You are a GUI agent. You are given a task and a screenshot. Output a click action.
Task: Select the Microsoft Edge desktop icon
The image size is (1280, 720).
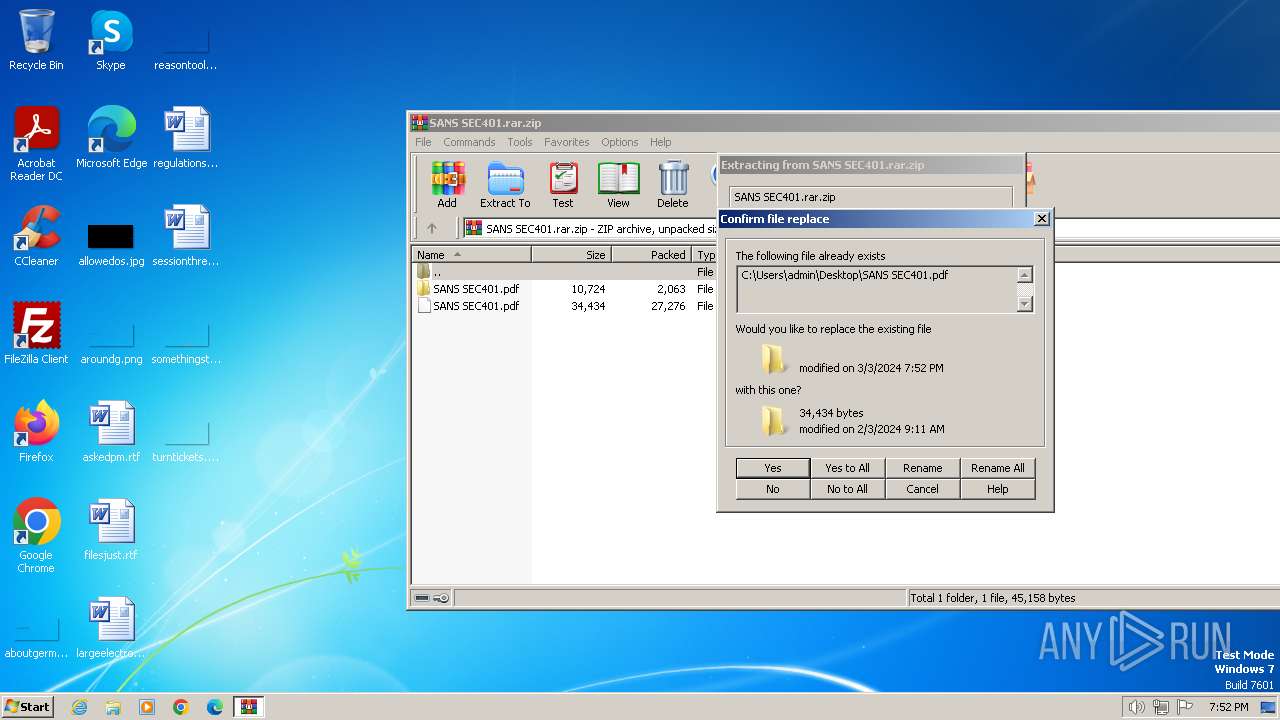tap(111, 138)
